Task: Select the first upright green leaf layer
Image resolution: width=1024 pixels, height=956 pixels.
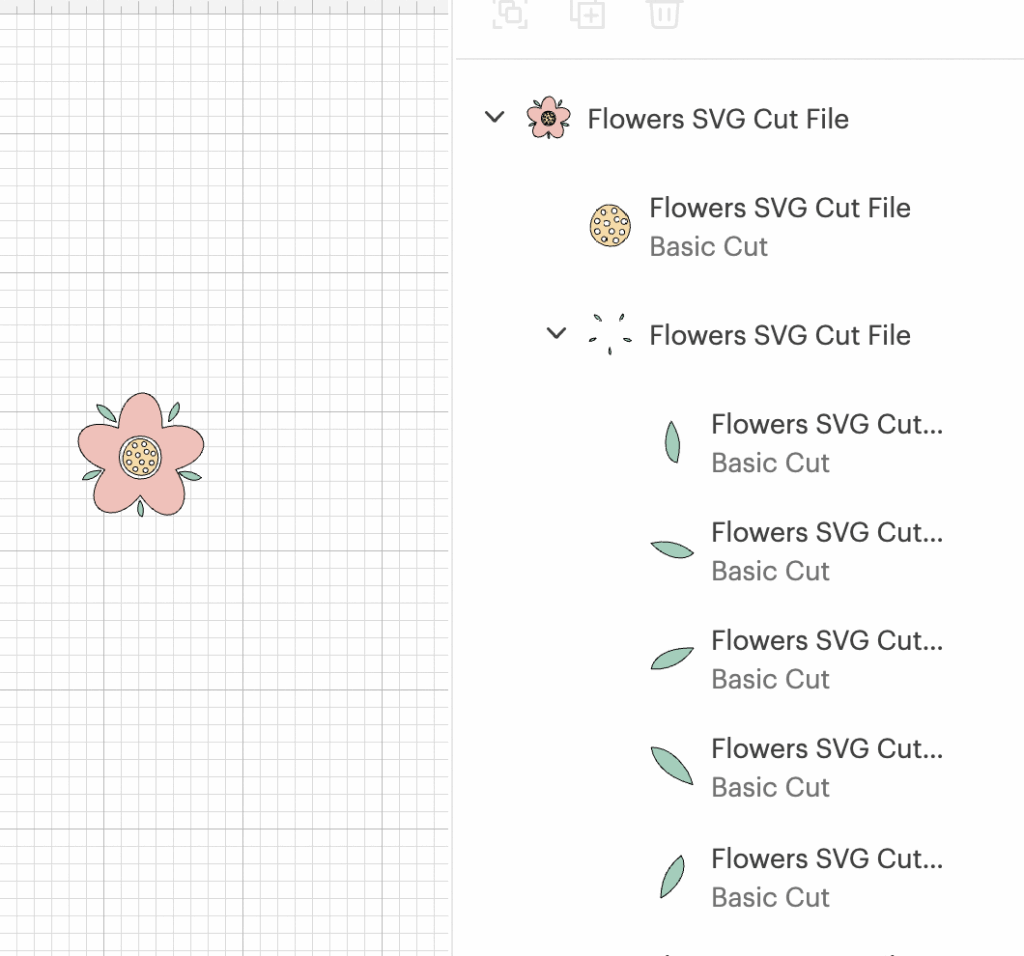Action: pyautogui.click(x=672, y=442)
